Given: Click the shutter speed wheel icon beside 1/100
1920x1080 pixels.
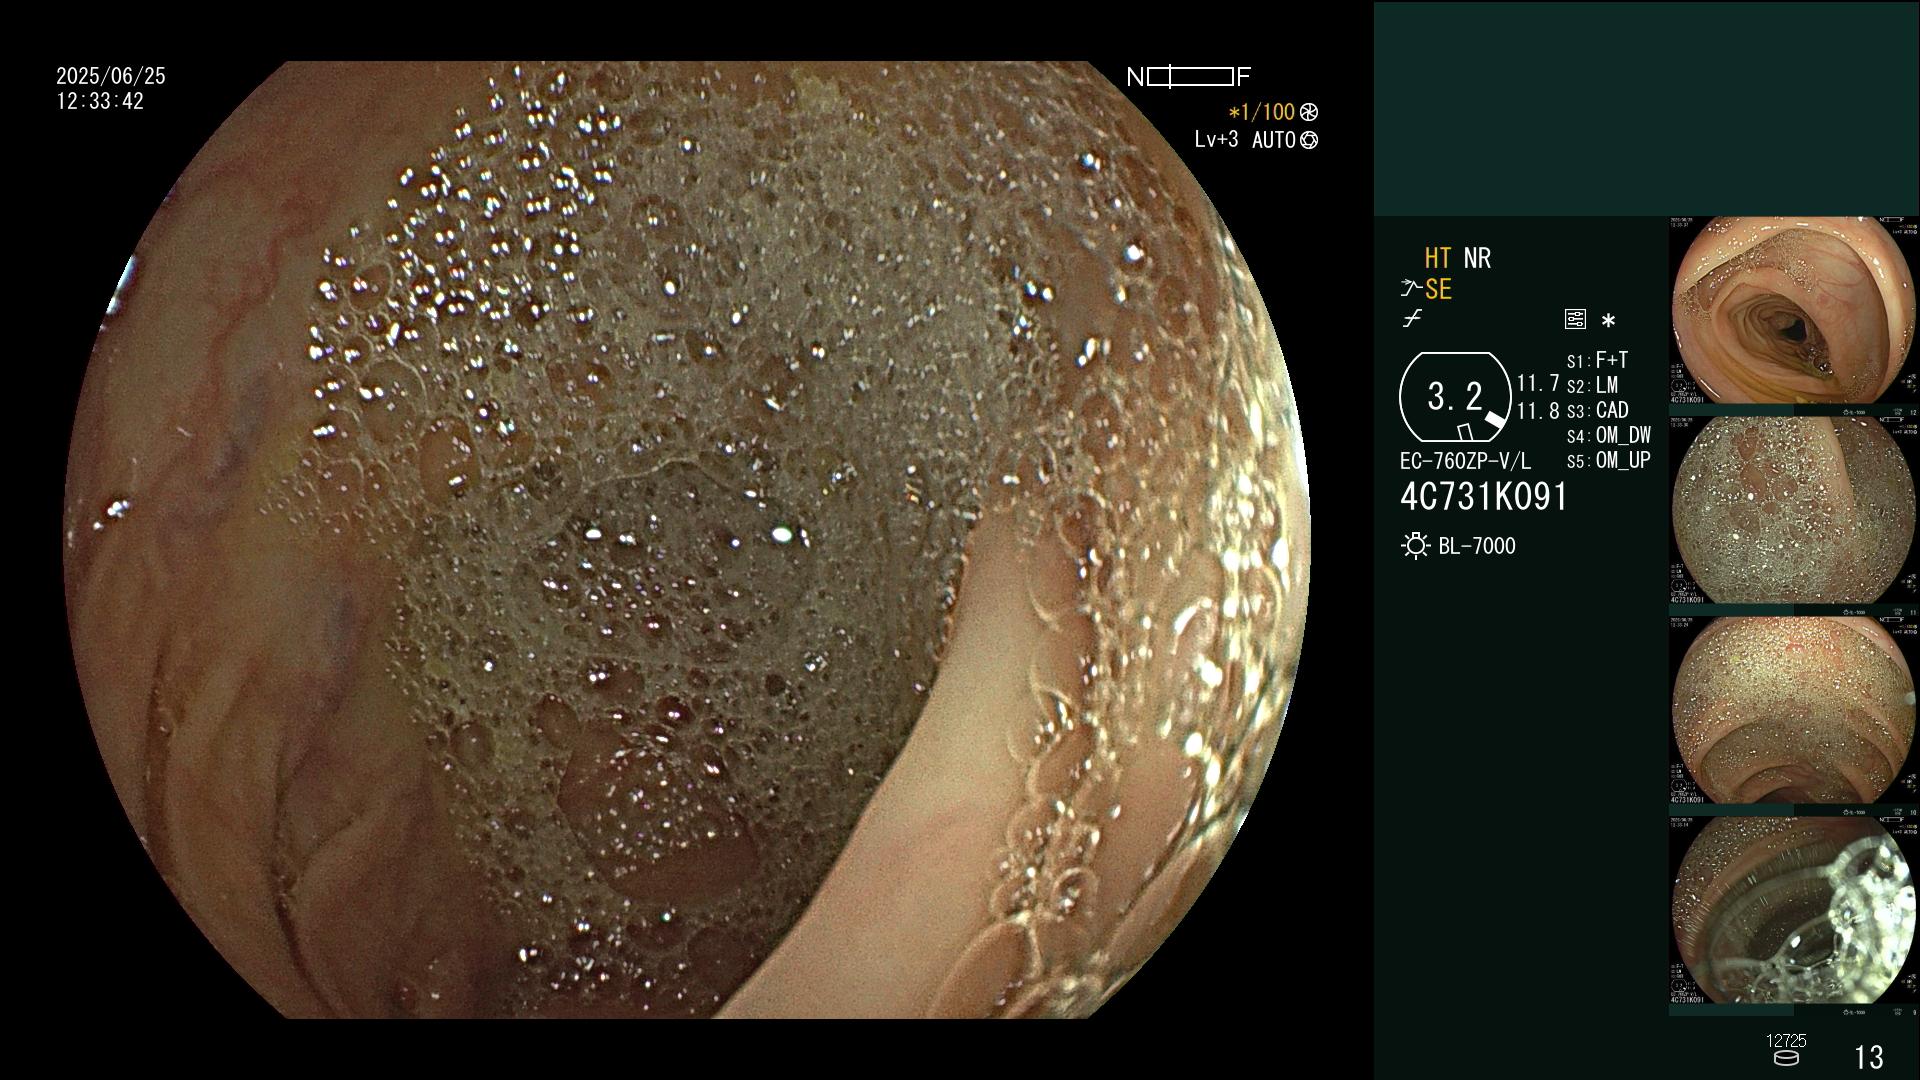Looking at the screenshot, I should point(1309,112).
